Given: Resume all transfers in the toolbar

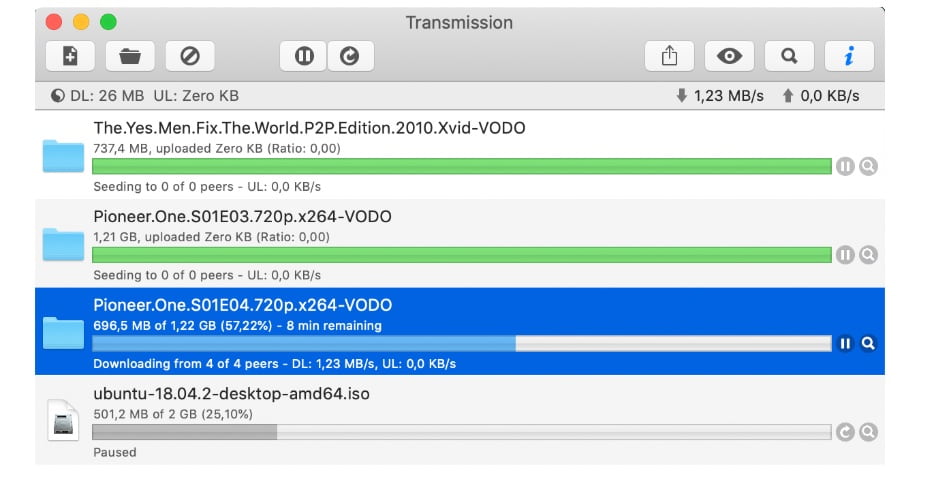Looking at the screenshot, I should coord(350,56).
